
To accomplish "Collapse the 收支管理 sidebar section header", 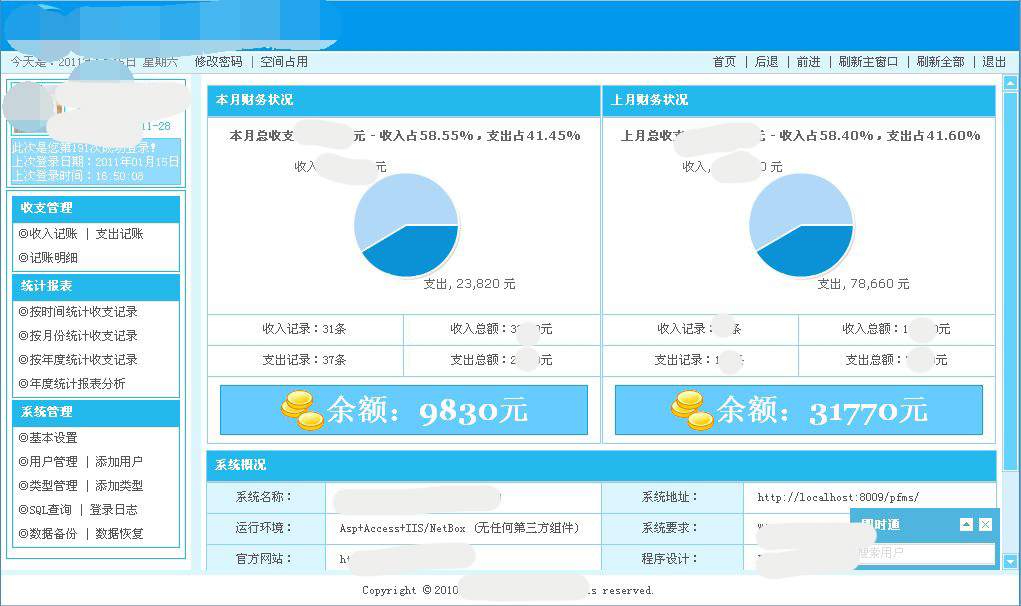I will 96,208.
